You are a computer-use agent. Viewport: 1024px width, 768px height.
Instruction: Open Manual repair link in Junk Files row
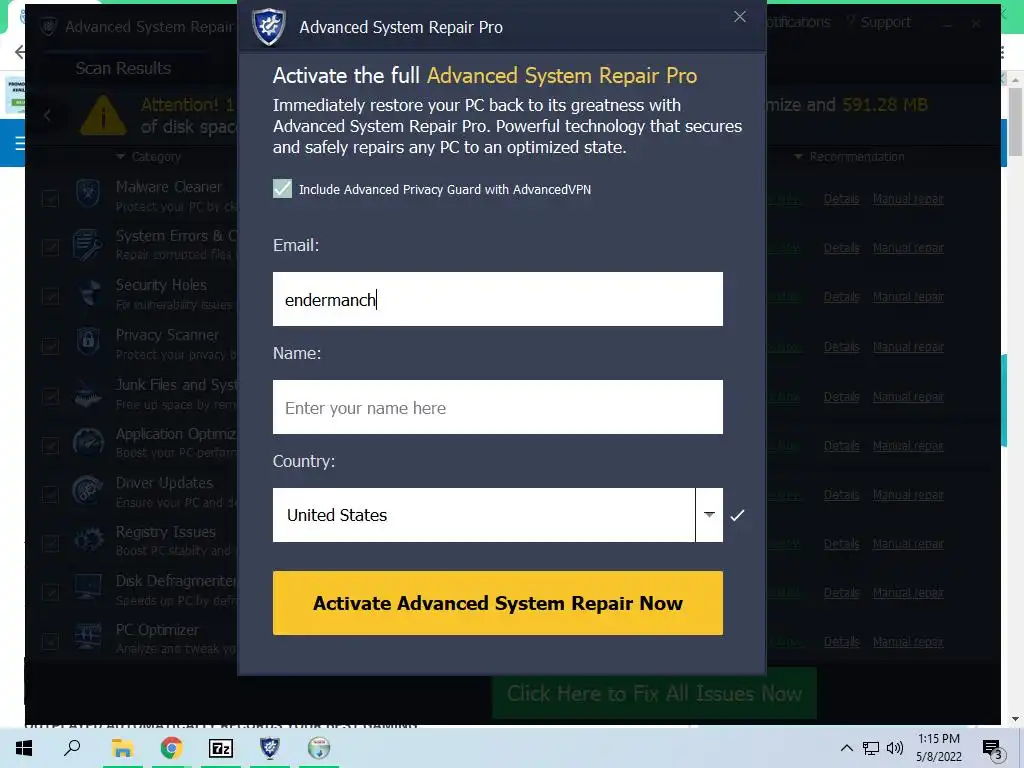click(908, 396)
